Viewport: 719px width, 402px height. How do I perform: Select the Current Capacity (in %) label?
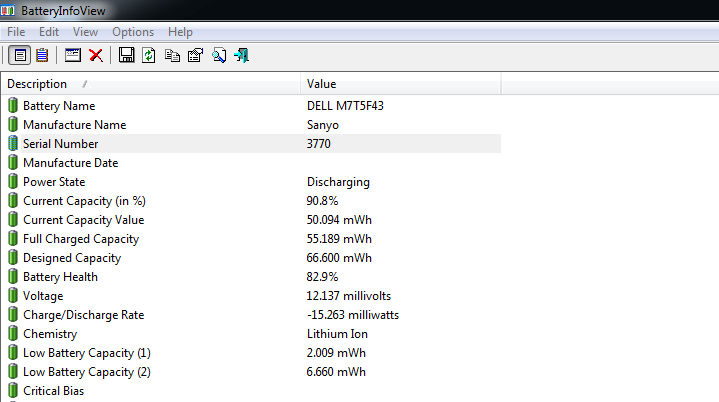click(84, 201)
